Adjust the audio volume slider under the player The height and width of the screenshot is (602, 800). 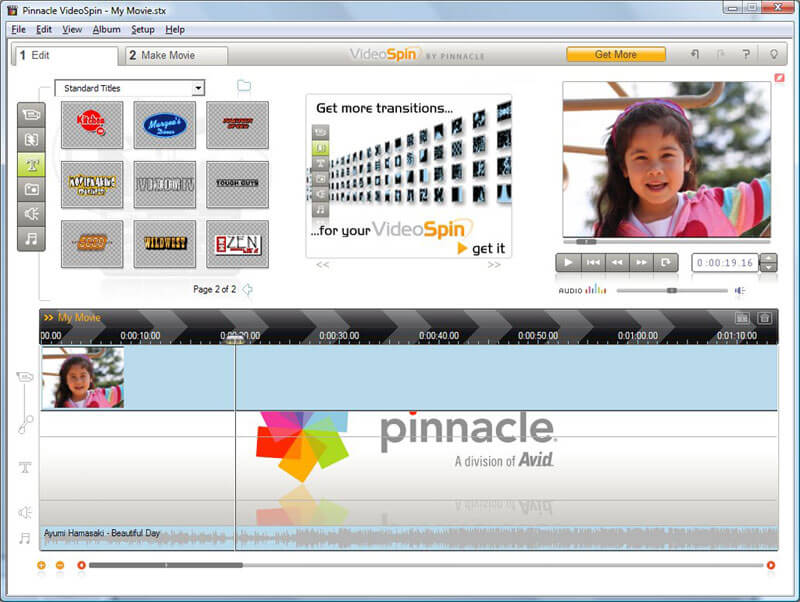click(670, 290)
